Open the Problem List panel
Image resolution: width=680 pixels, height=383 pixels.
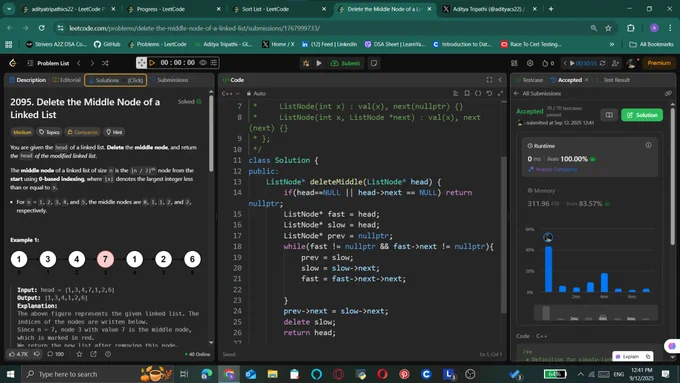(x=48, y=63)
